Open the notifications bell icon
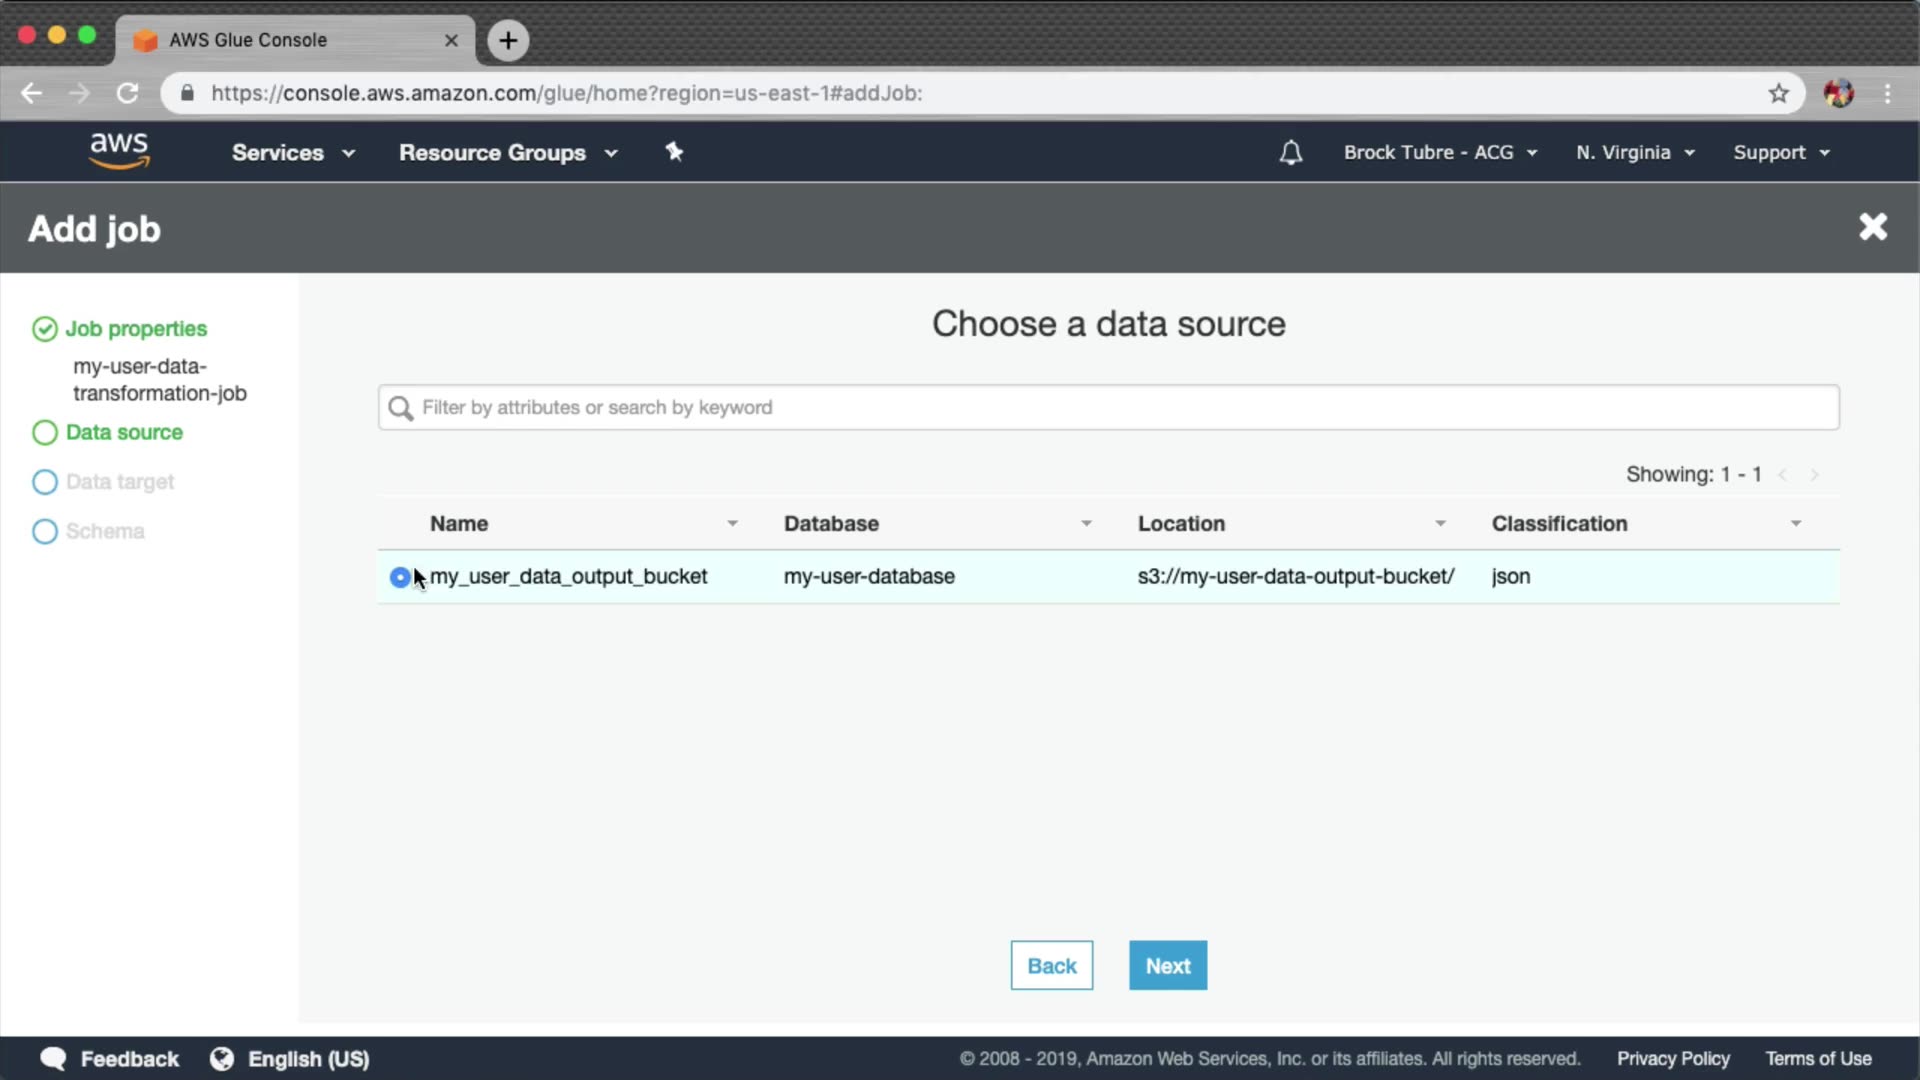Image resolution: width=1920 pixels, height=1080 pixels. coord(1291,153)
